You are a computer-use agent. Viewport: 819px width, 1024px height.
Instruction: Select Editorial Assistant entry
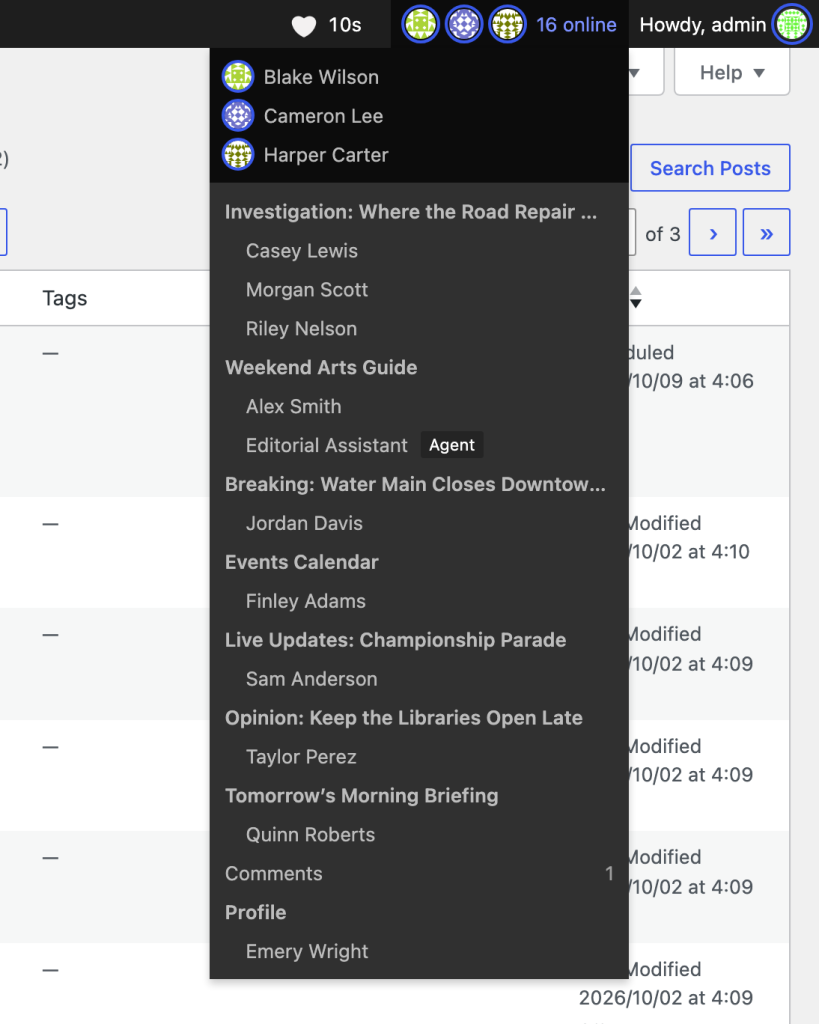pos(327,445)
